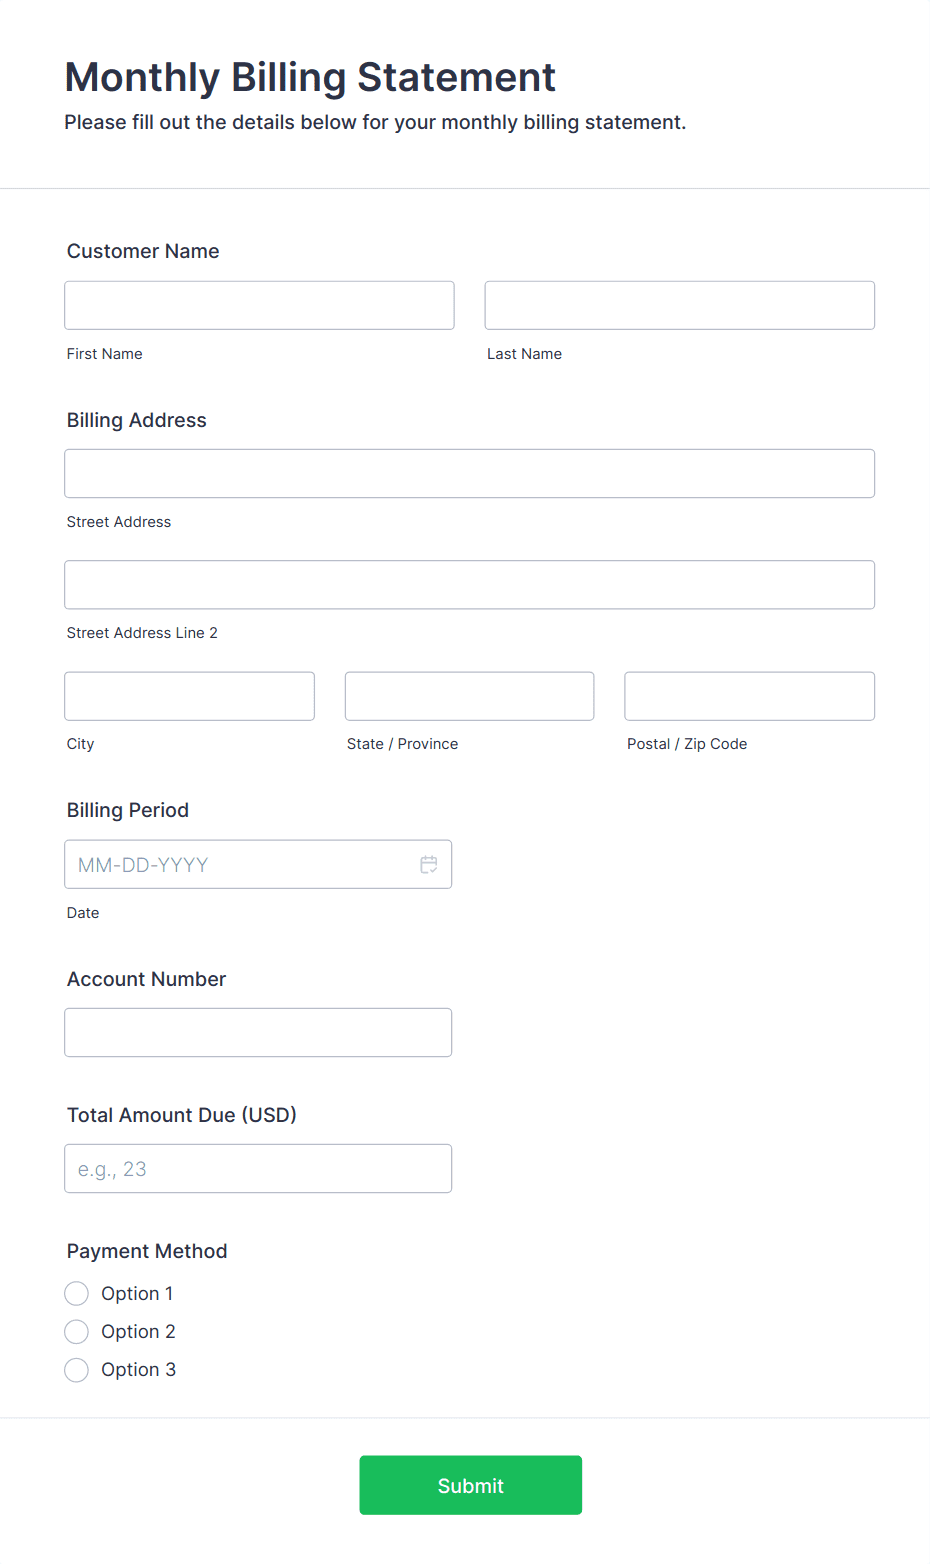Select the Option 1 payment method
The height and width of the screenshot is (1564, 930).
pyautogui.click(x=77, y=1294)
